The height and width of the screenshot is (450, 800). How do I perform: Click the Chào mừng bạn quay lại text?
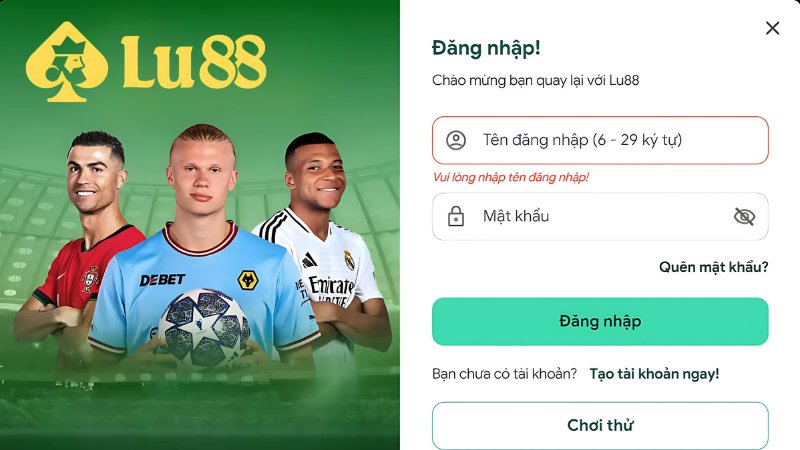click(x=535, y=81)
